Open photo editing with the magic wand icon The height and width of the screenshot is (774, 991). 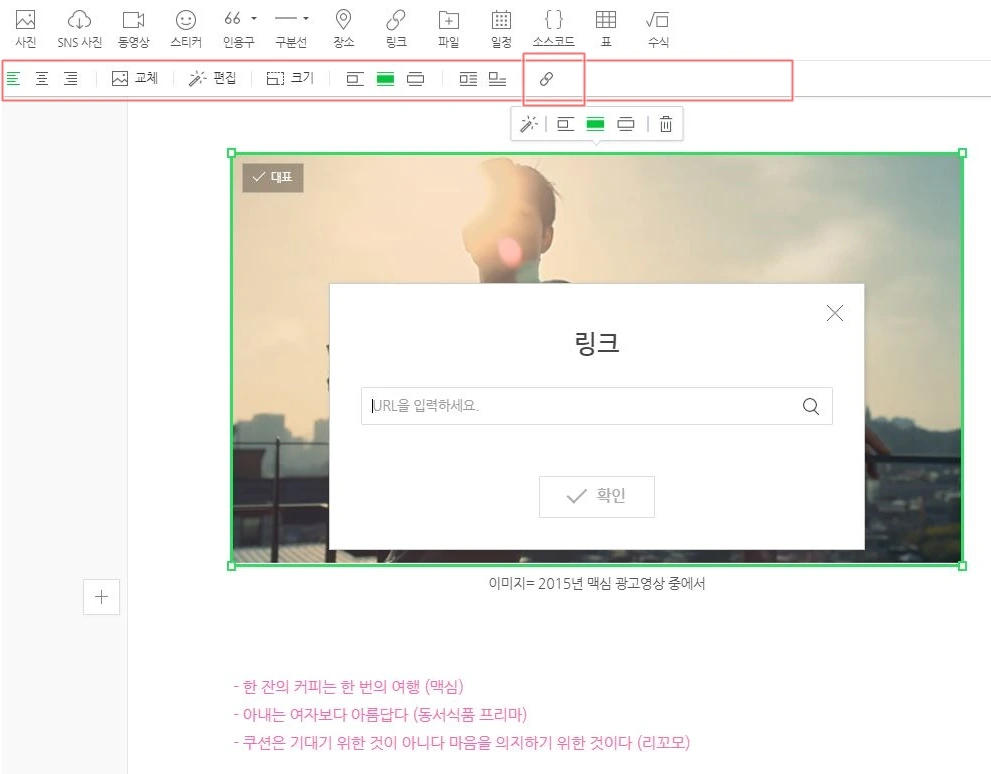point(529,124)
